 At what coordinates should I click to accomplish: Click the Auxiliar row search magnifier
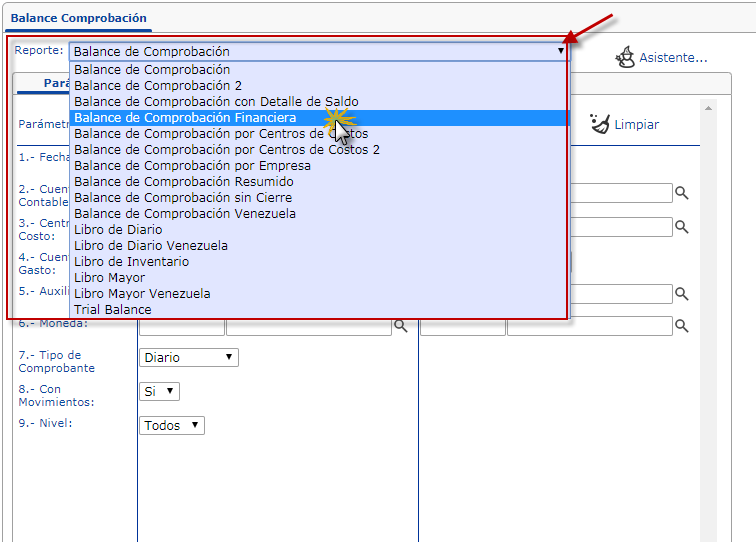coord(681,293)
